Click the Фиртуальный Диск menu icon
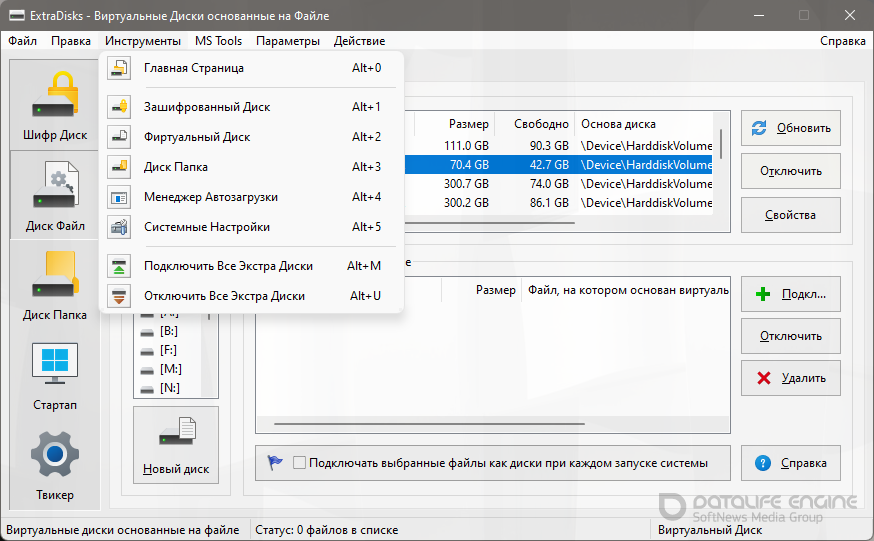The image size is (874, 541). (119, 137)
